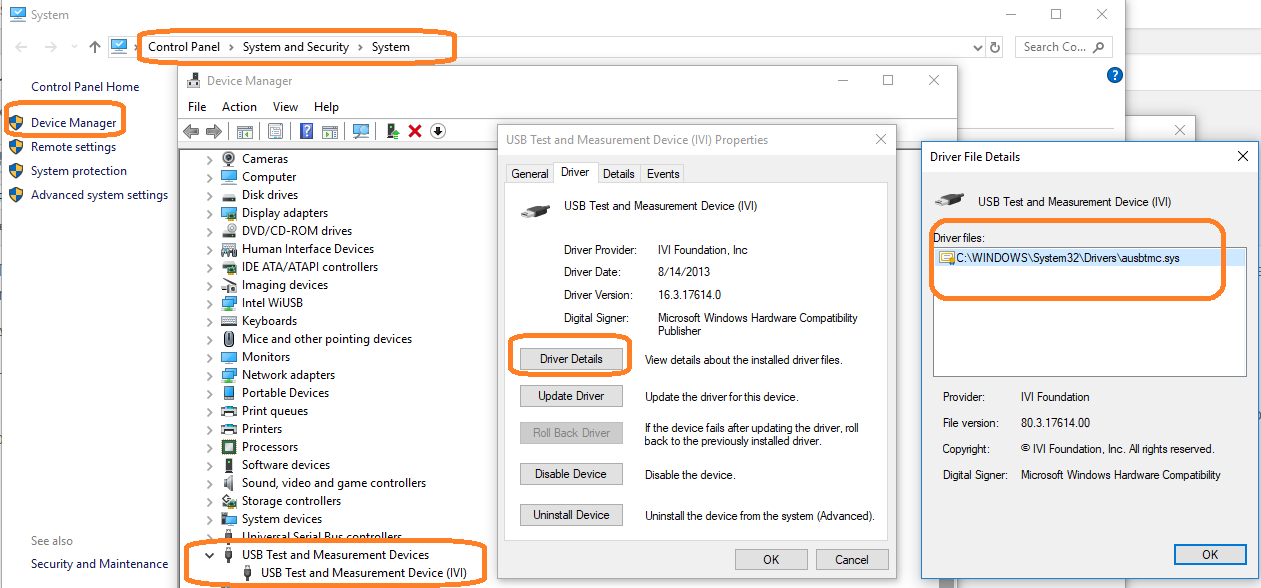Expand the Cameras device category

pos(209,159)
